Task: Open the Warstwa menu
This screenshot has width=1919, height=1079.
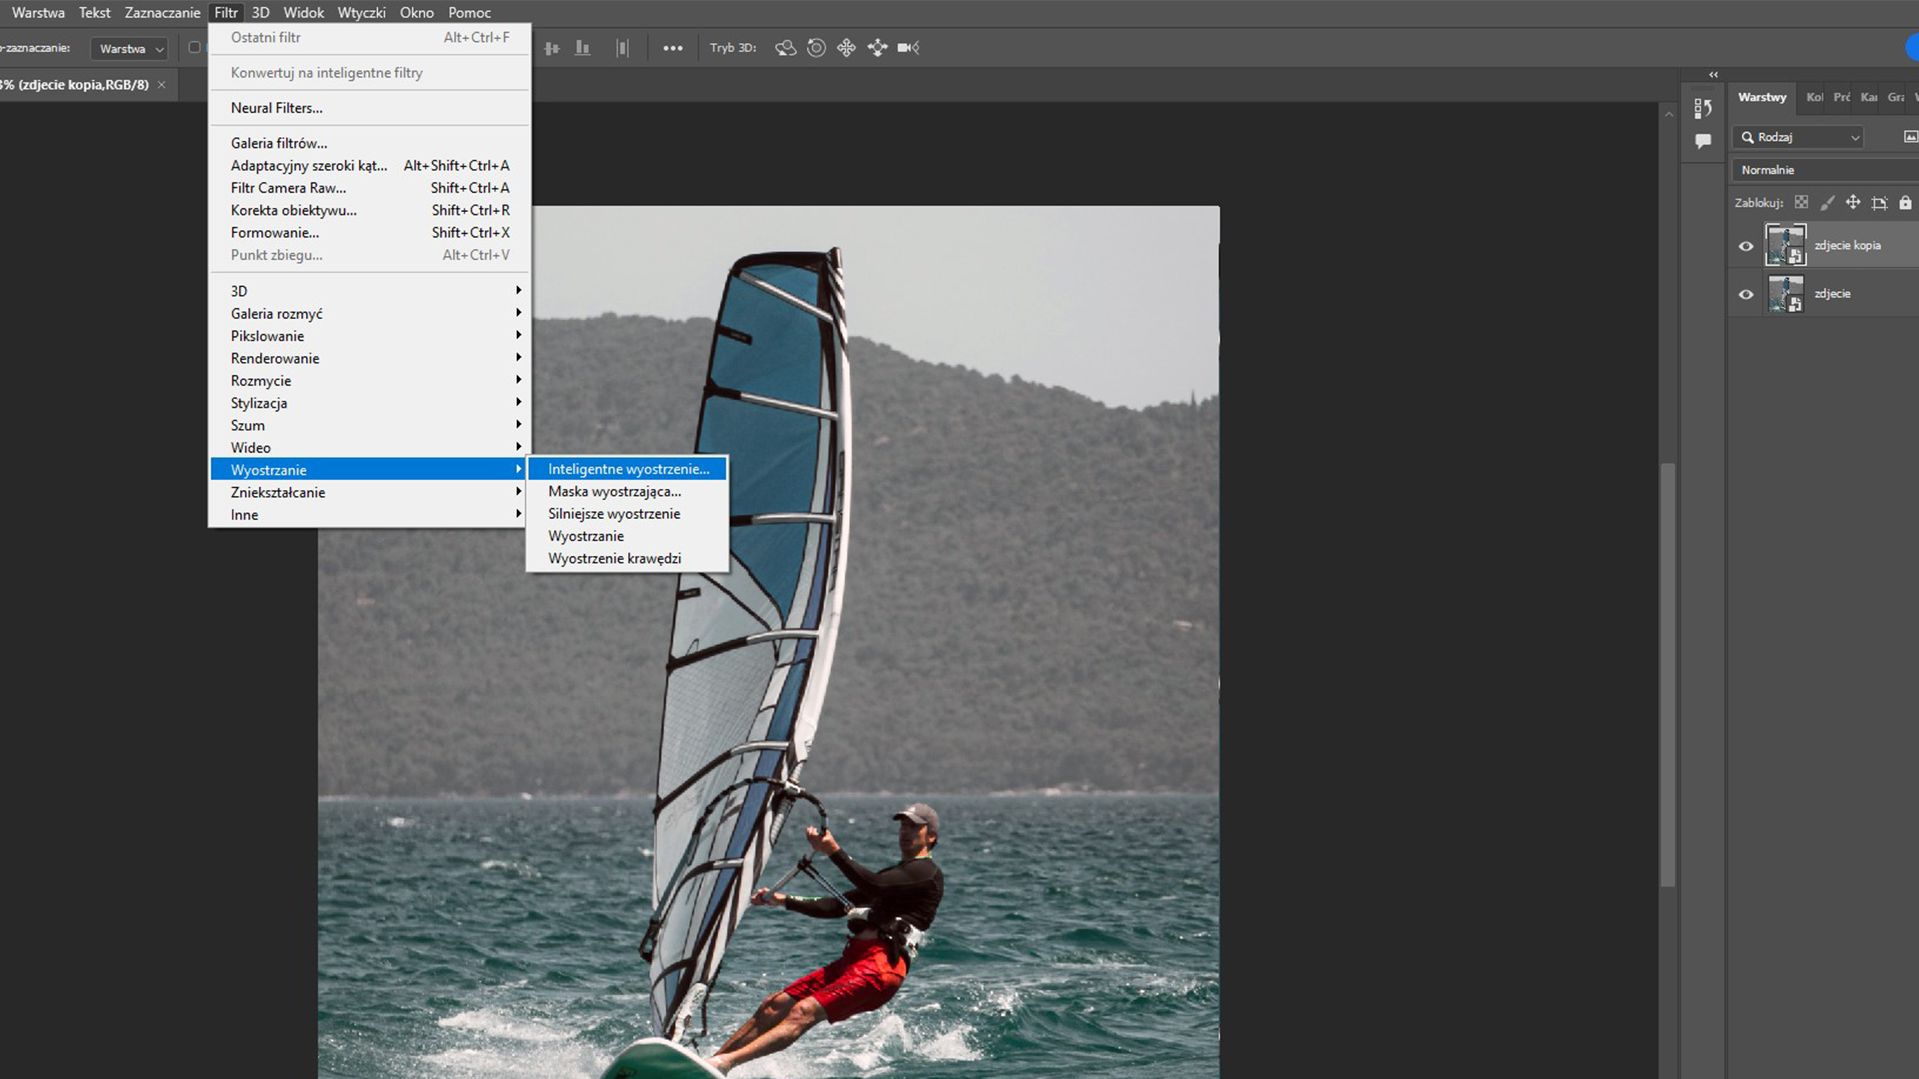Action: tap(38, 13)
